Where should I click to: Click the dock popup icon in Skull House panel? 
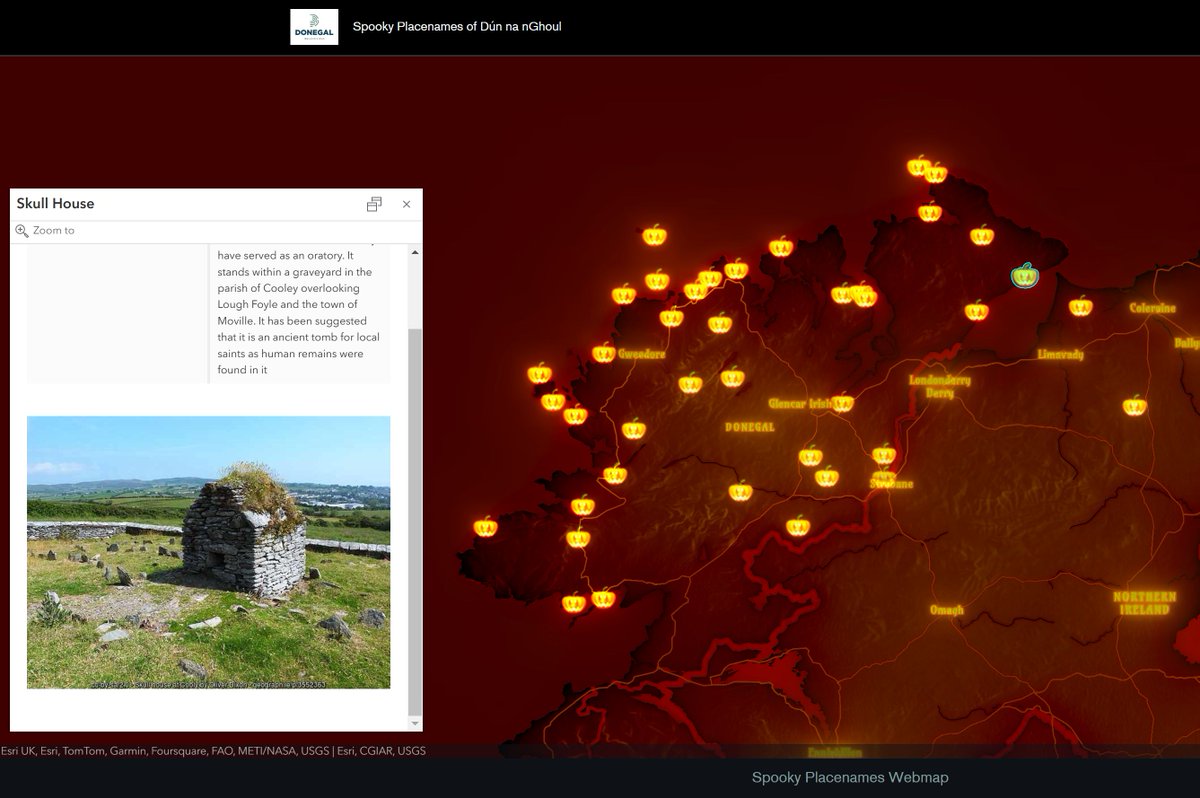tap(374, 203)
